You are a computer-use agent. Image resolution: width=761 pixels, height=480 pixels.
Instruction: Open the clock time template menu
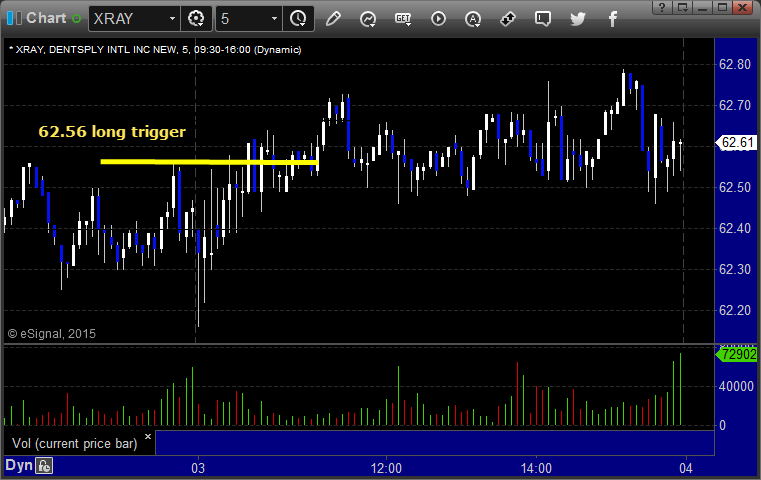click(x=298, y=18)
